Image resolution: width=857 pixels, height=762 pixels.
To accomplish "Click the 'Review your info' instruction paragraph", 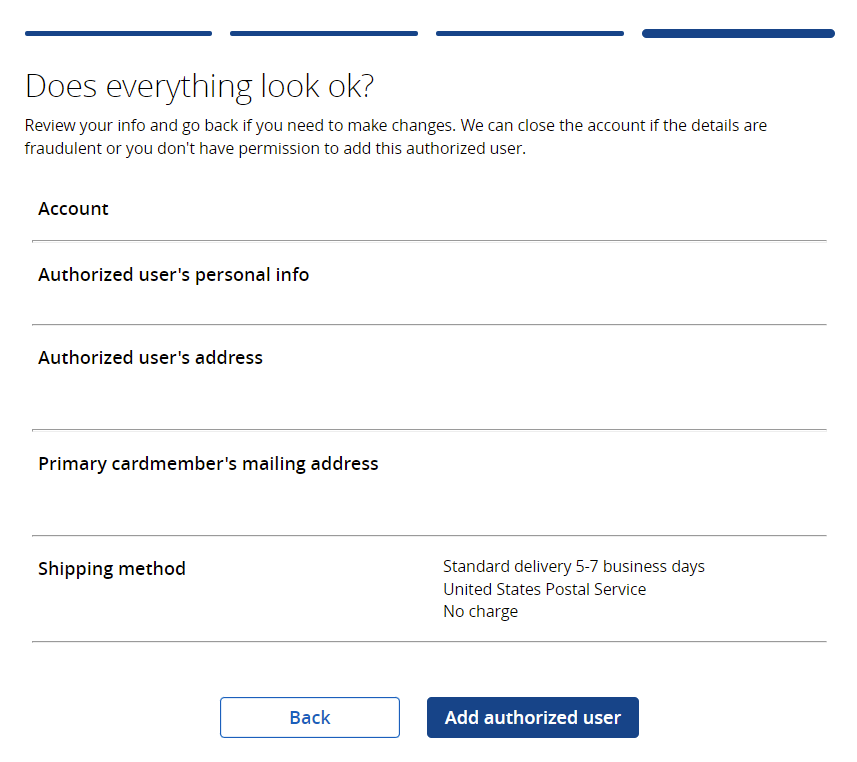I will pos(396,137).
